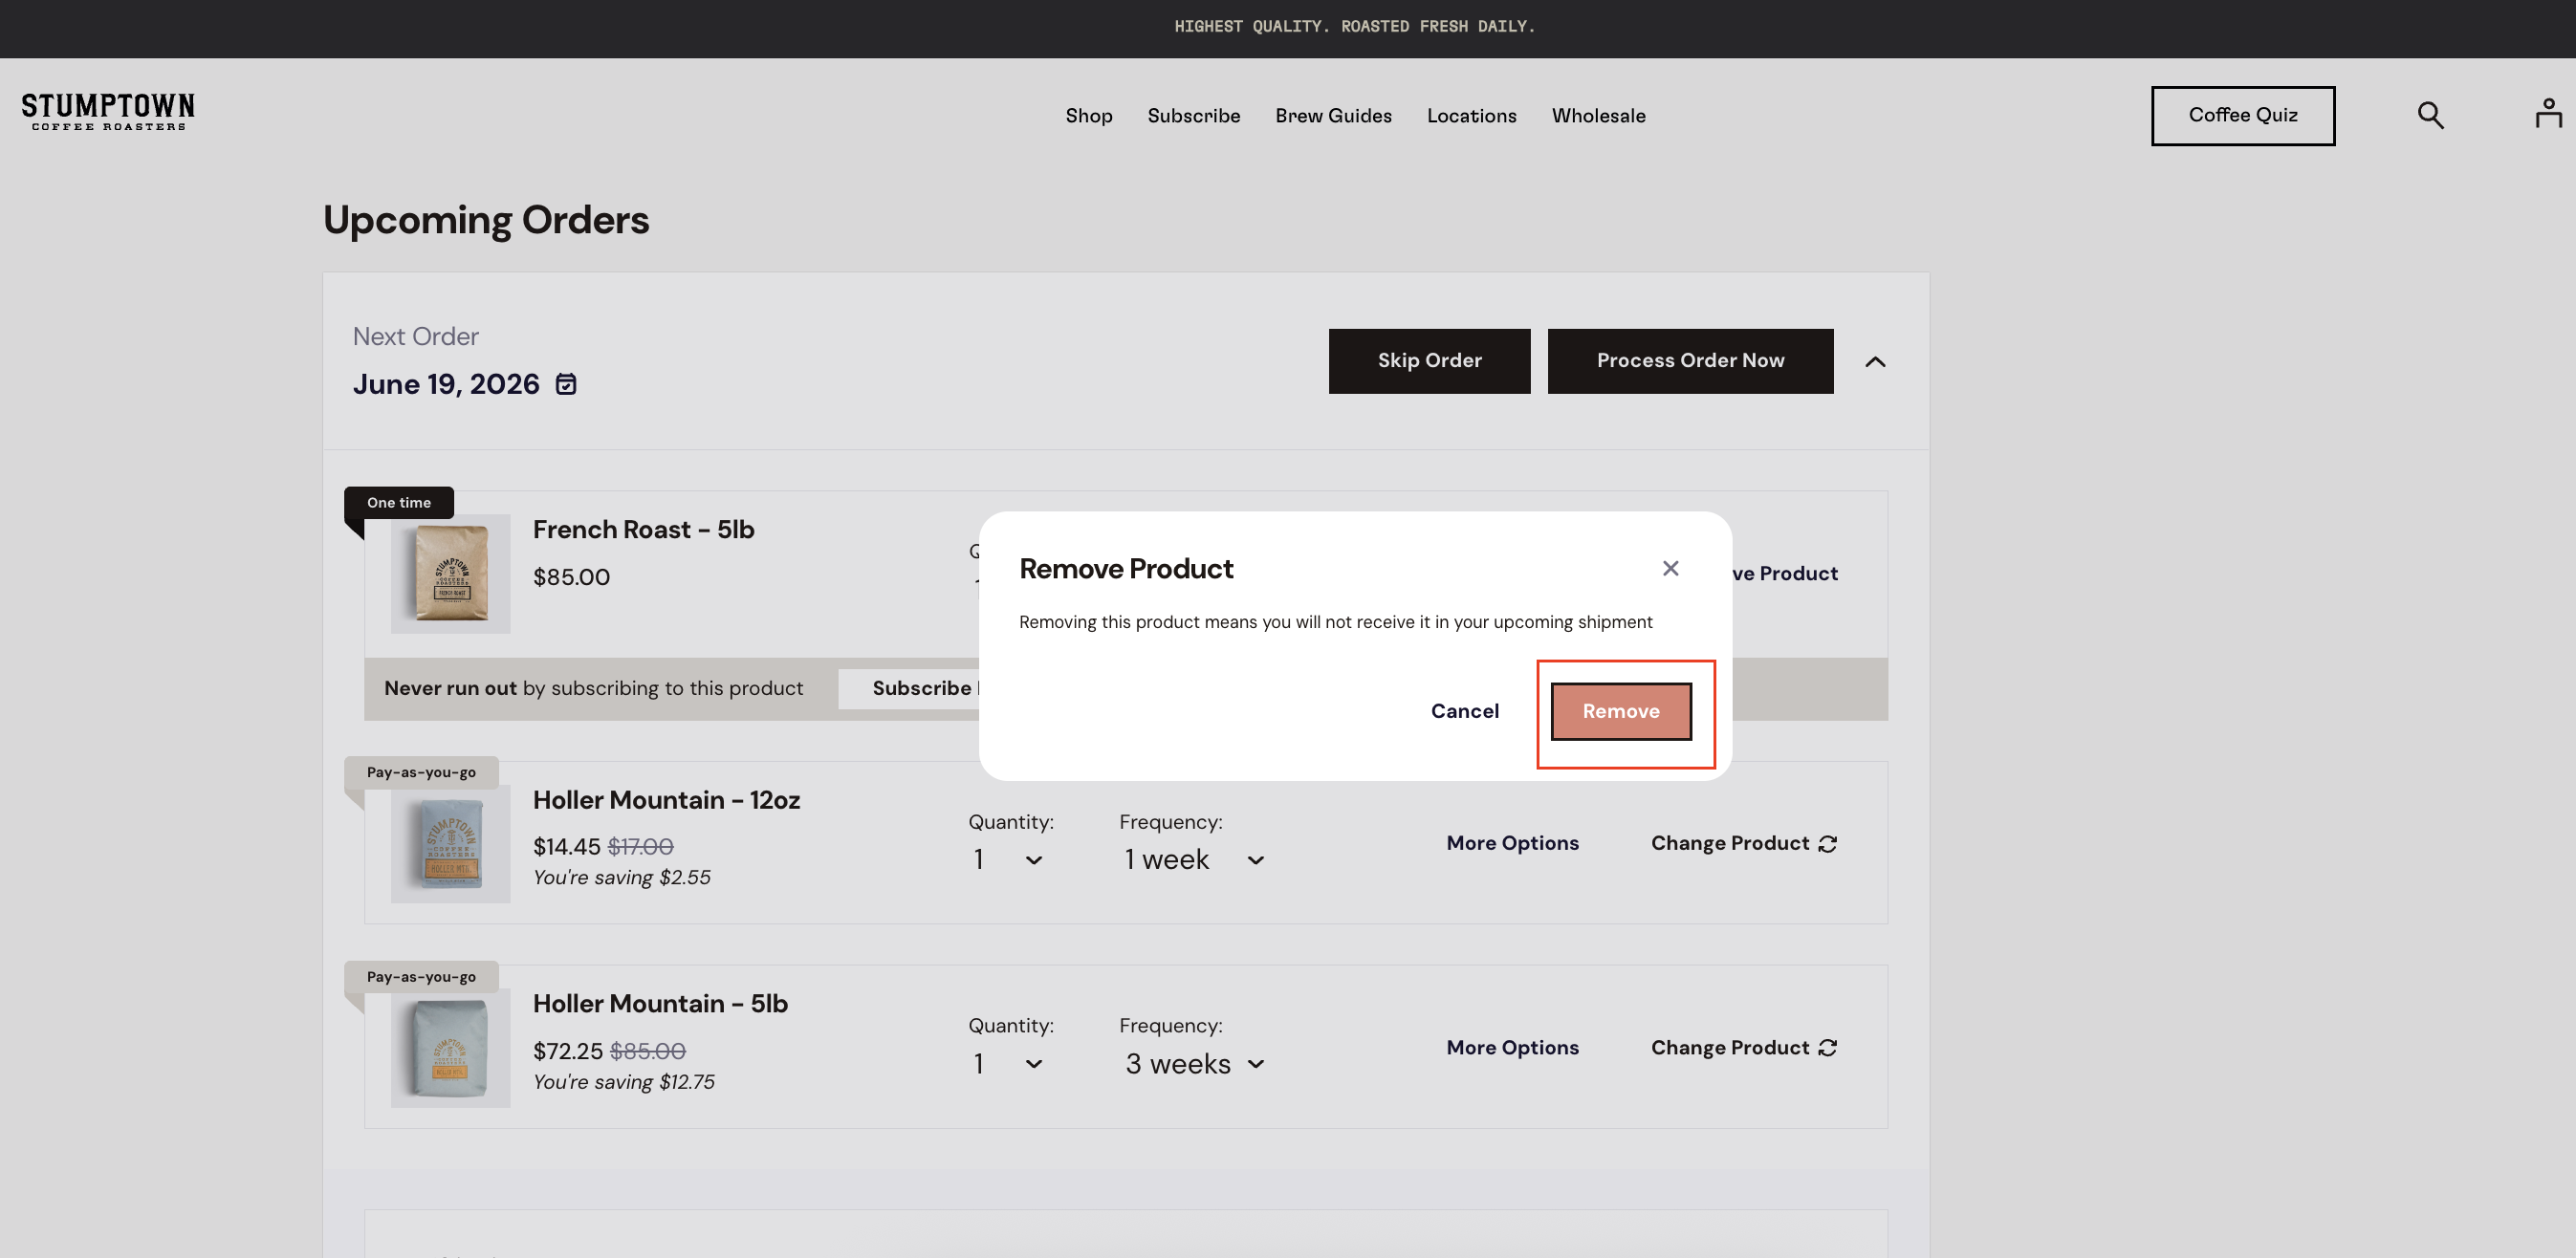
Task: Open the Subscribe menu item
Action: point(1193,116)
